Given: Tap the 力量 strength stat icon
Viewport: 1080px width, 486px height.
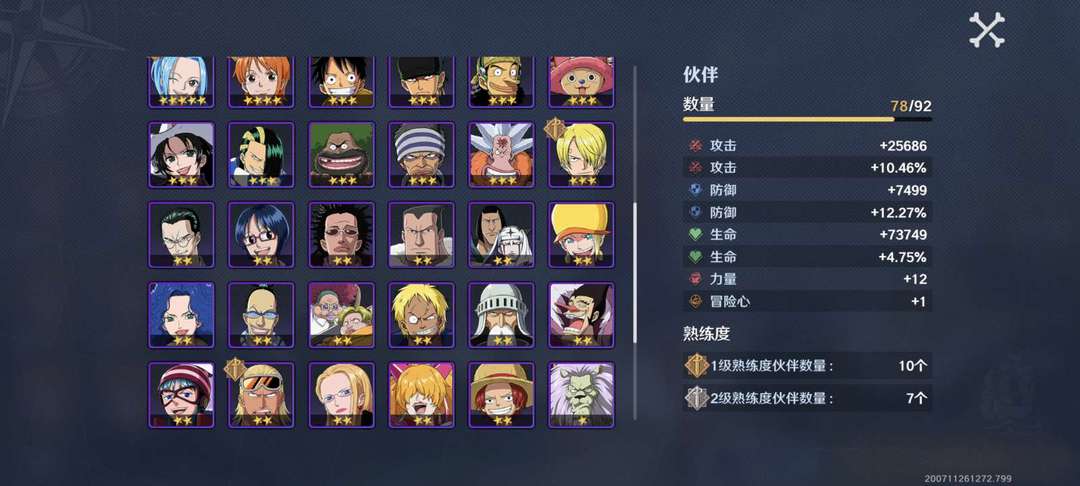Looking at the screenshot, I should pyautogui.click(x=696, y=279).
